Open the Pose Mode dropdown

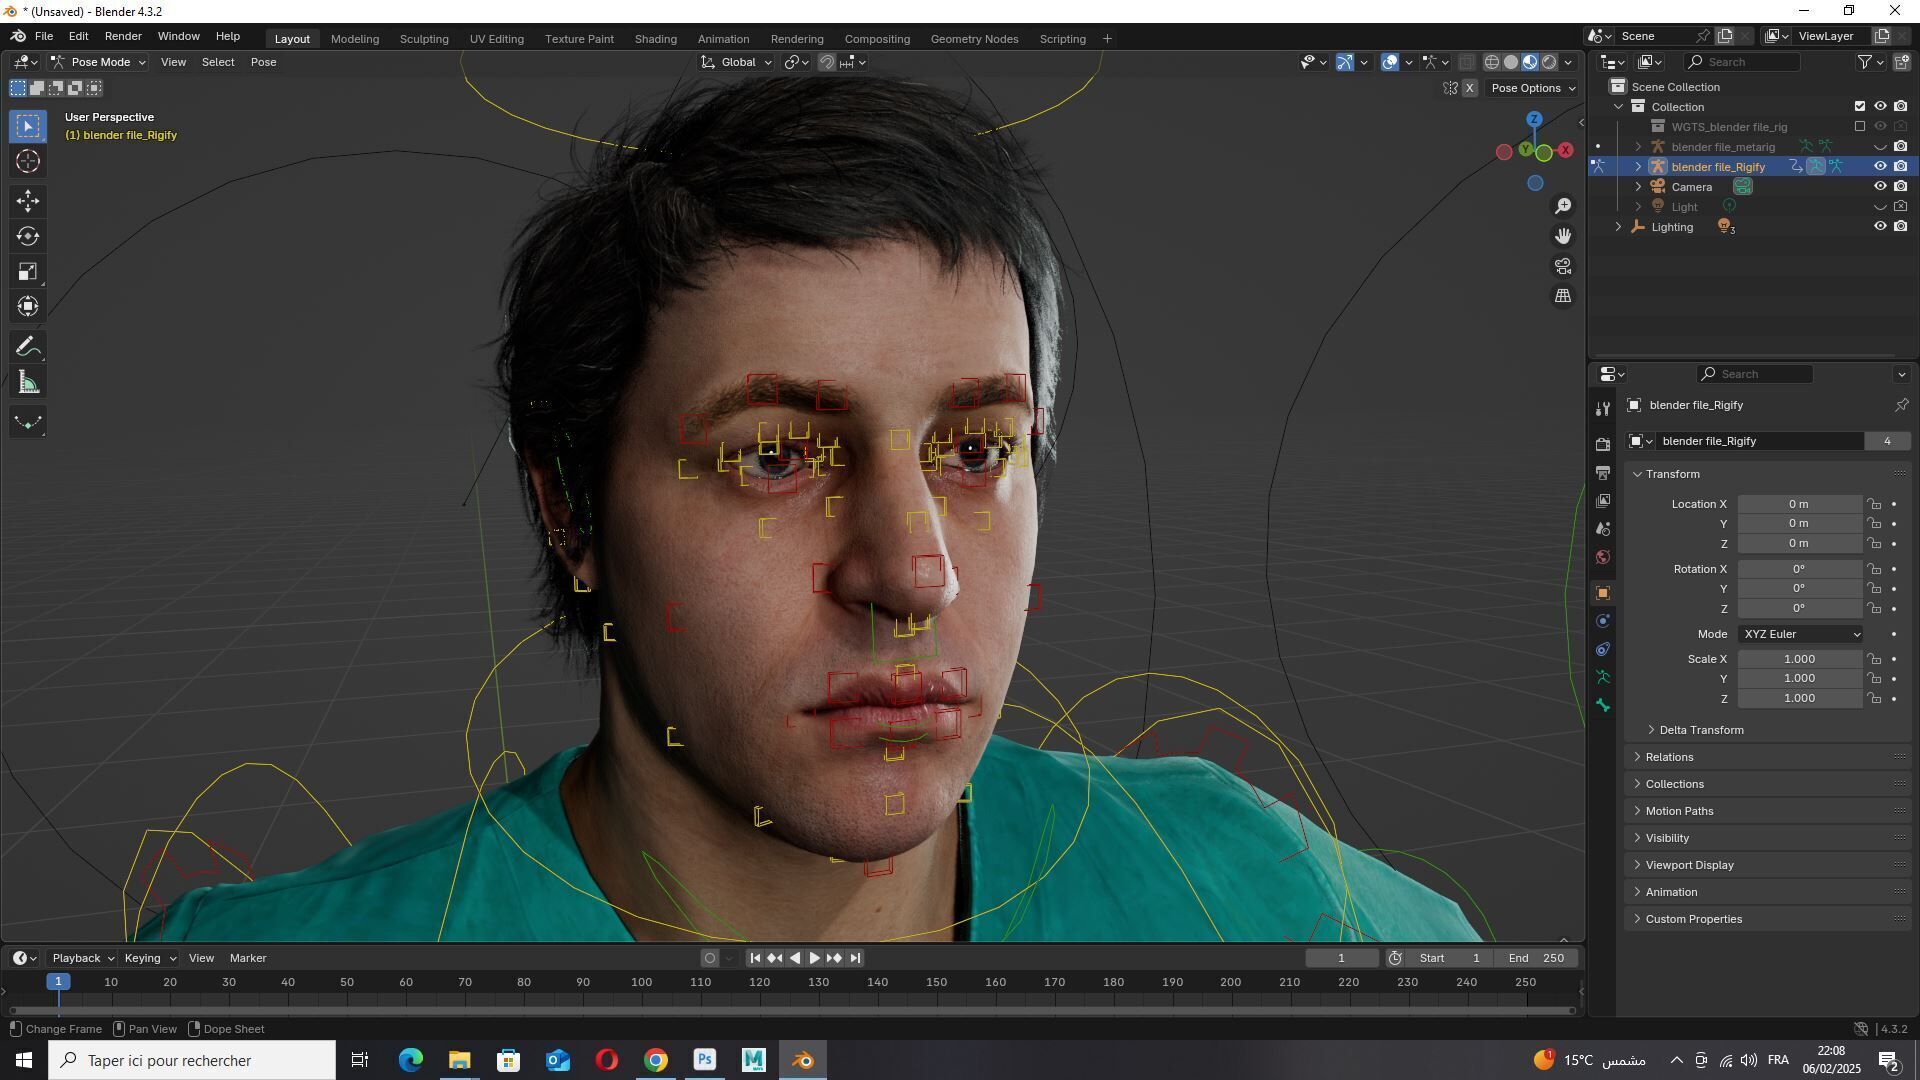pyautogui.click(x=100, y=62)
